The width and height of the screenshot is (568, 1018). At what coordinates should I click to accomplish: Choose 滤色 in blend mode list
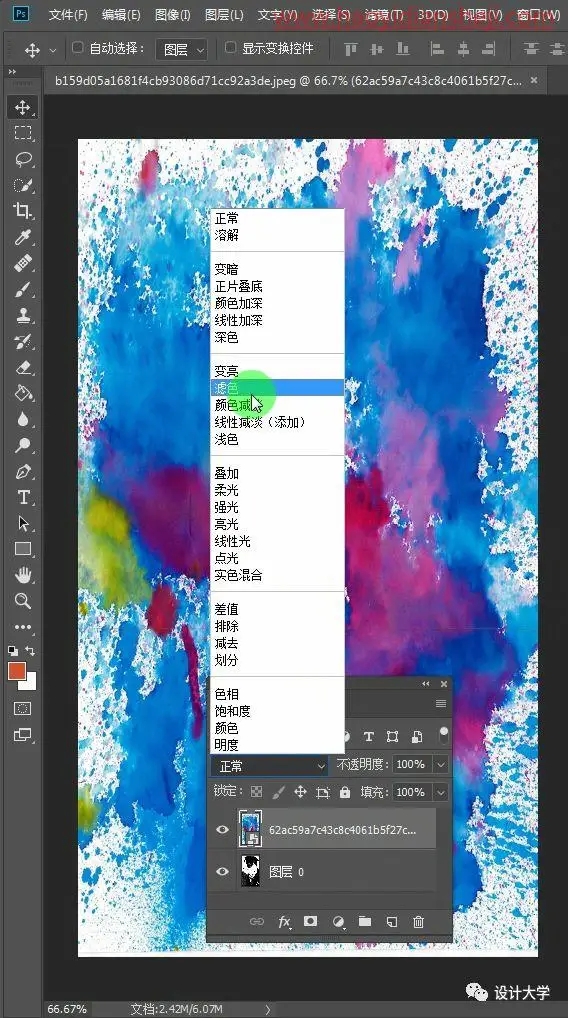pyautogui.click(x=277, y=388)
